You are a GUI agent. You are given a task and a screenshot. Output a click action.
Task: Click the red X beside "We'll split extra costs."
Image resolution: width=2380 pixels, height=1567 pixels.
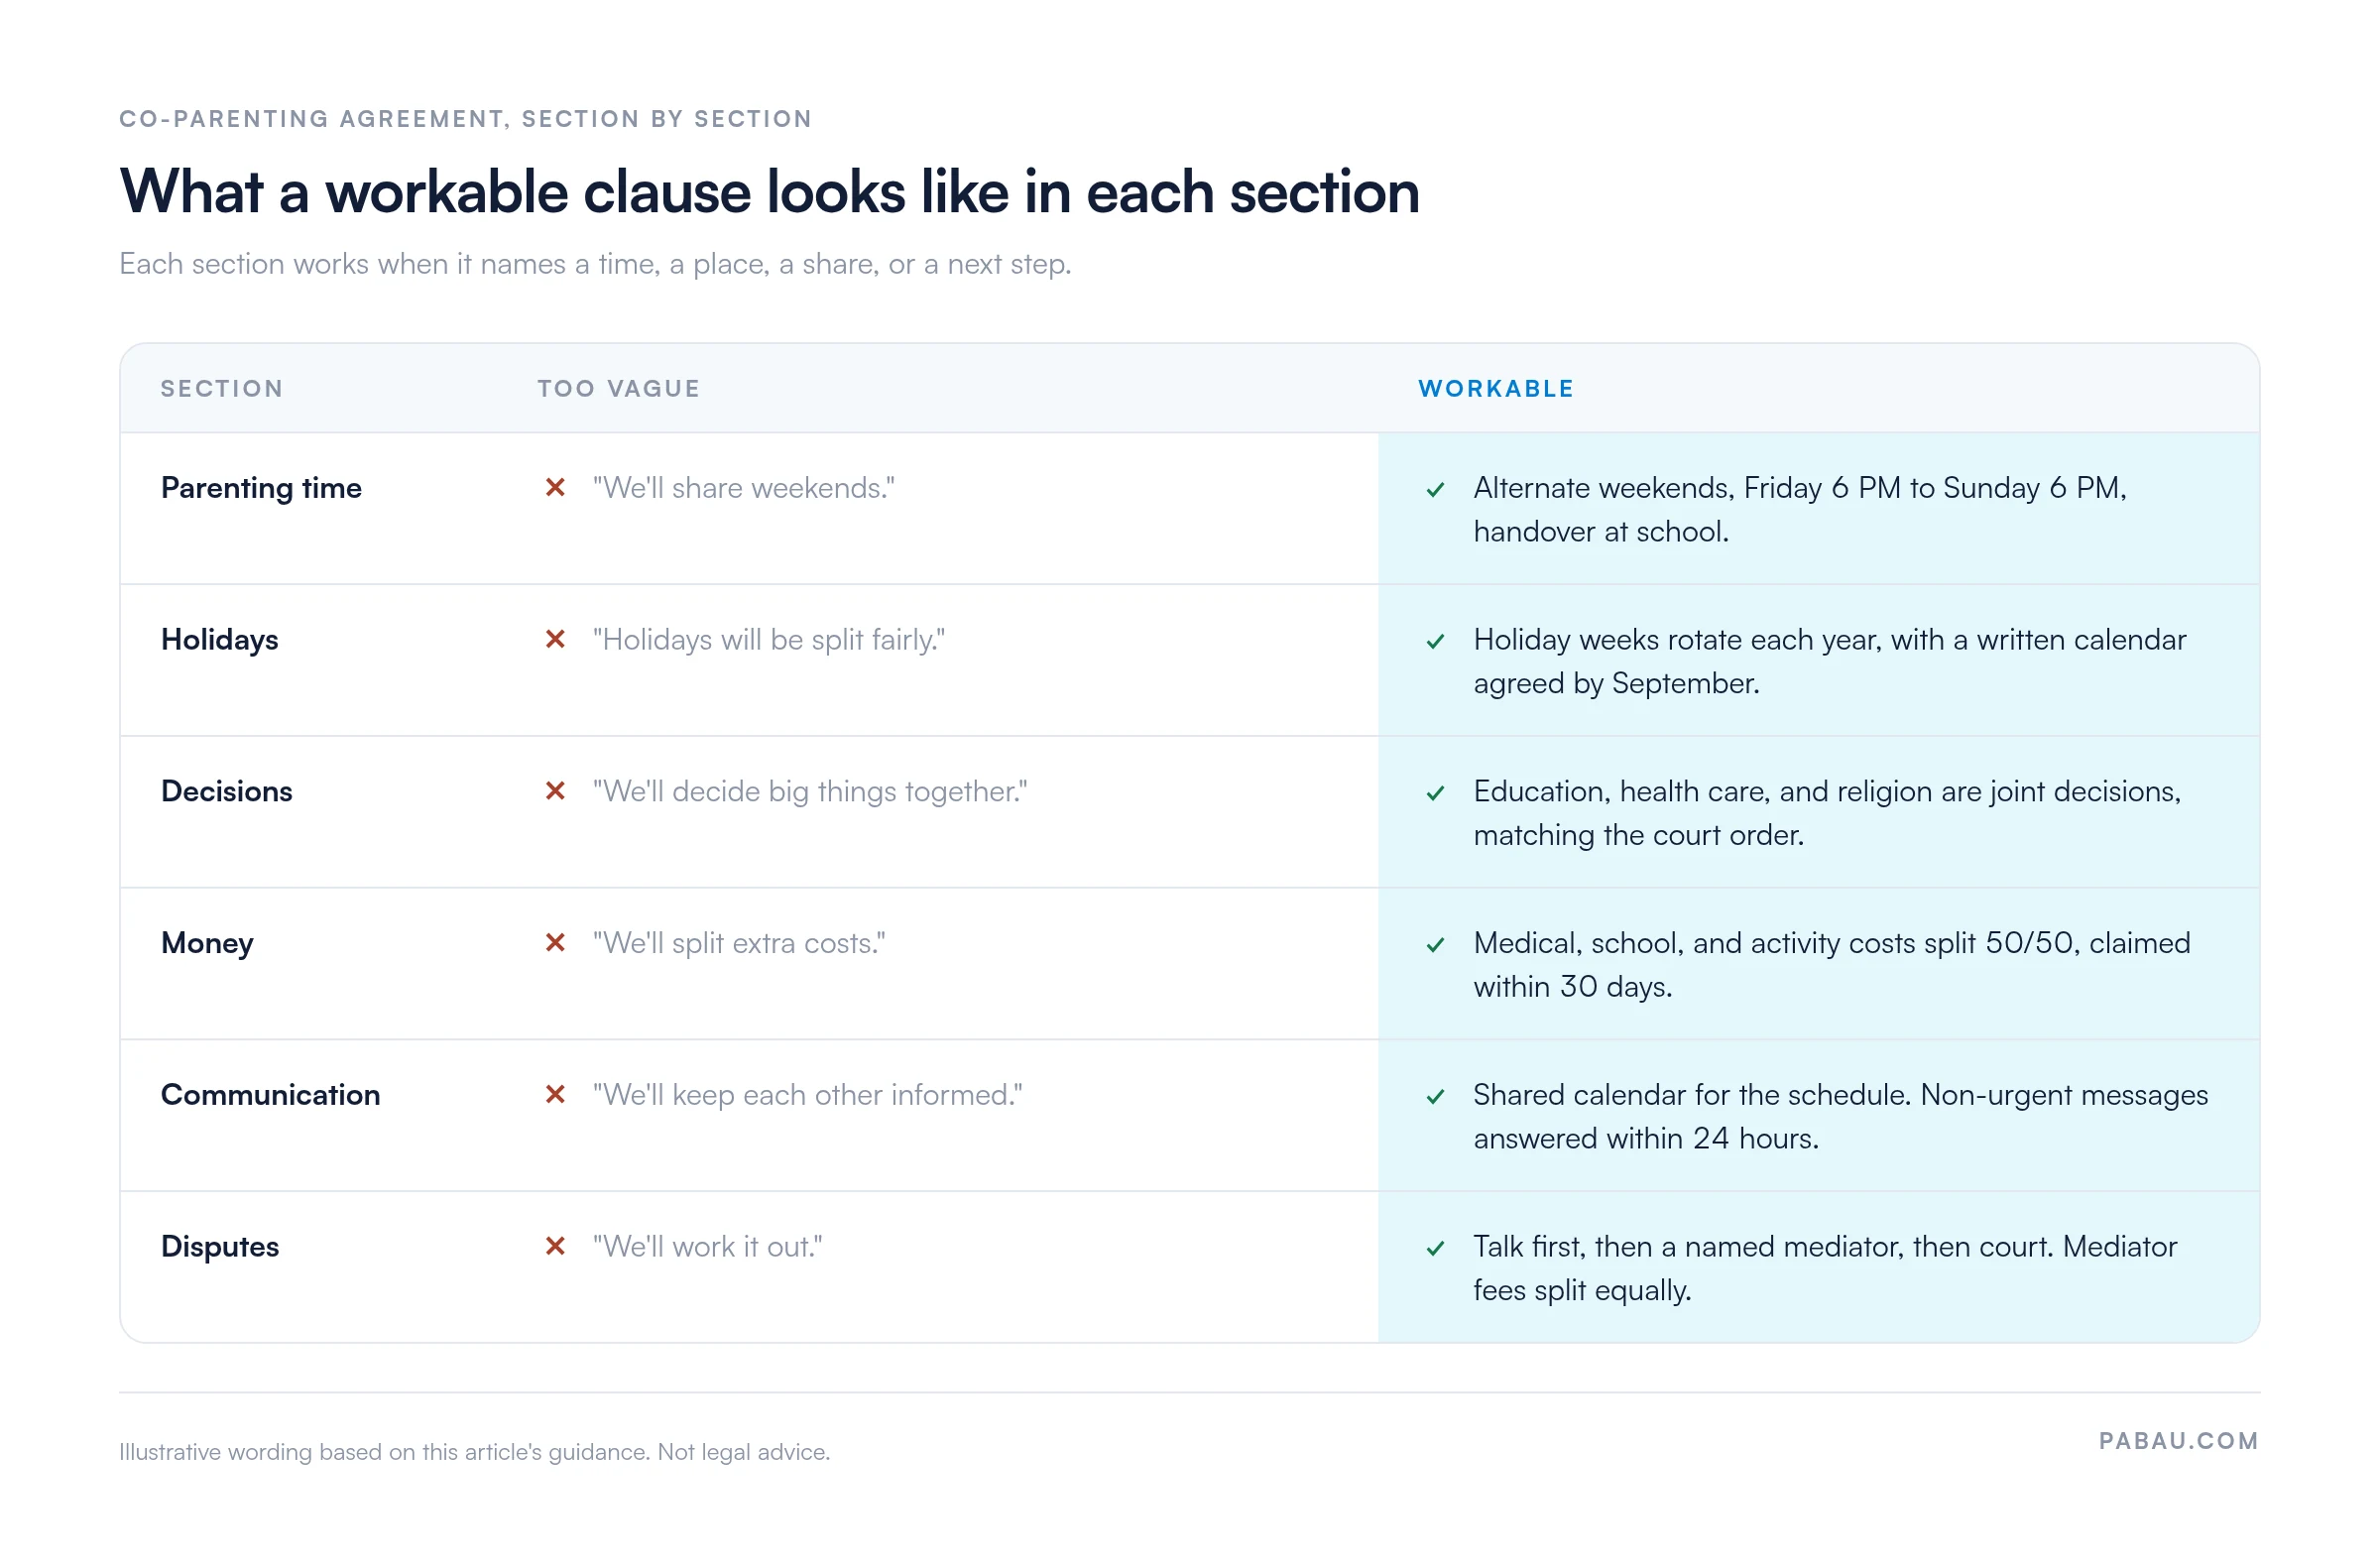[555, 943]
